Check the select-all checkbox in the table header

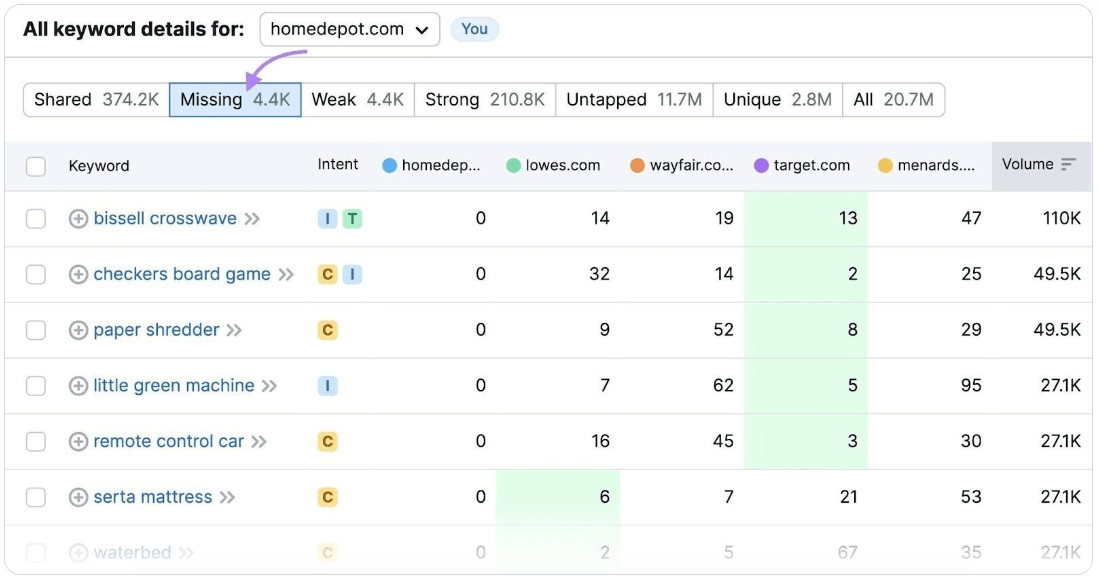(x=36, y=166)
